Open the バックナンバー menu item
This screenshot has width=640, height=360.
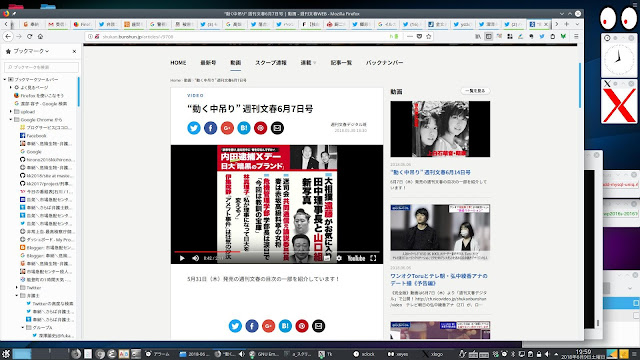coord(384,63)
